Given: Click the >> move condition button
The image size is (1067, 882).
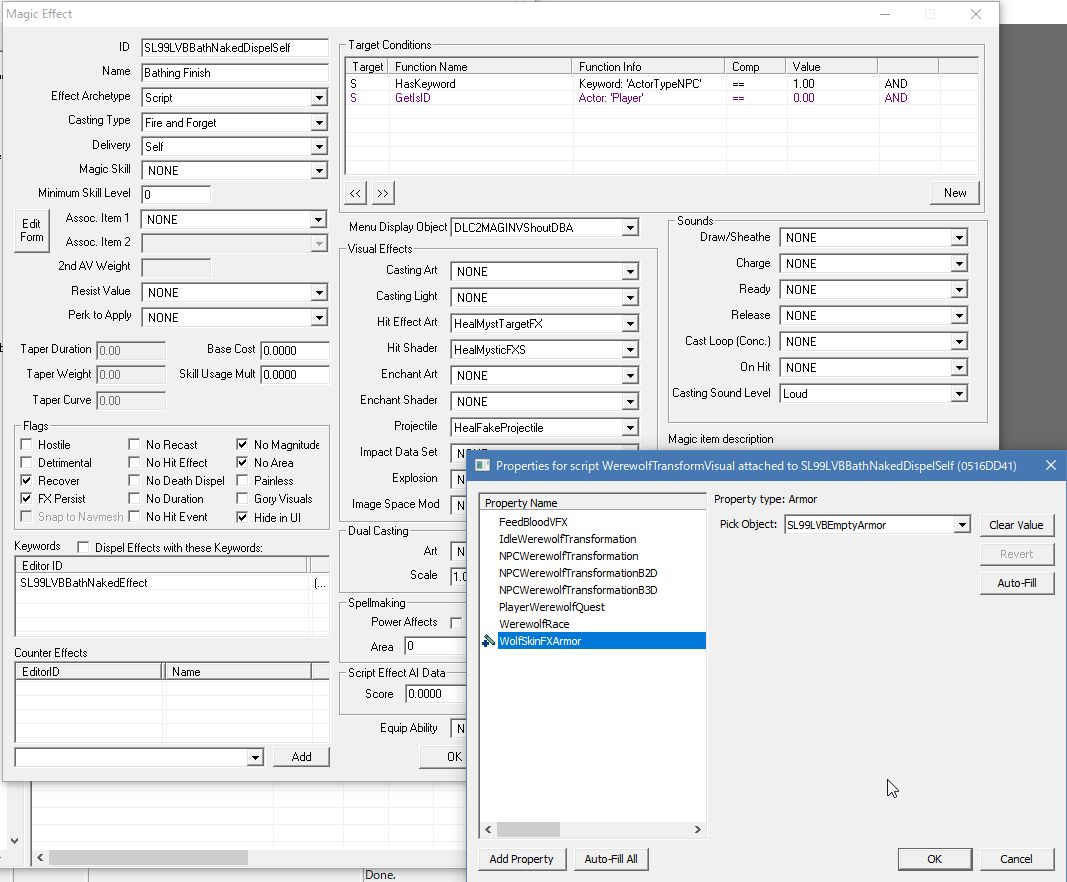Looking at the screenshot, I should click(383, 192).
